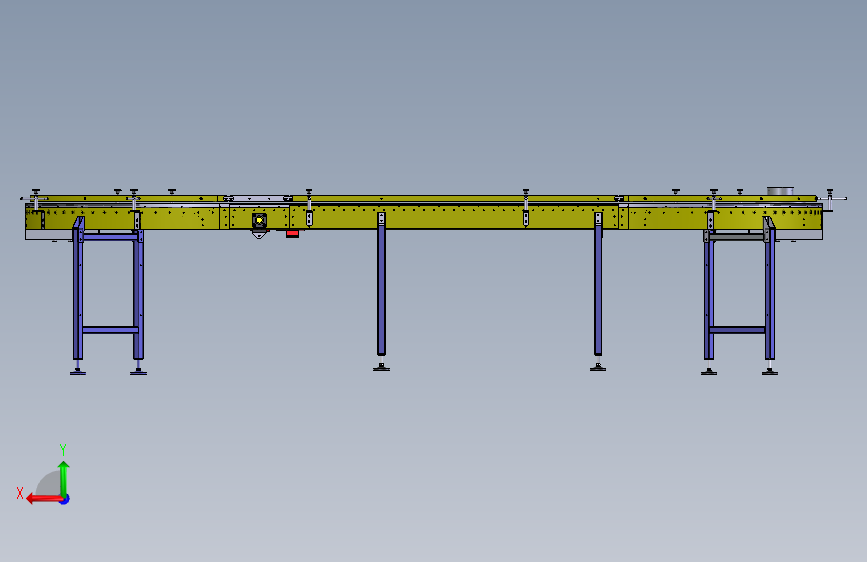
Task: Pick the leftmost foot pad of the conveyor
Action: [x=78, y=372]
